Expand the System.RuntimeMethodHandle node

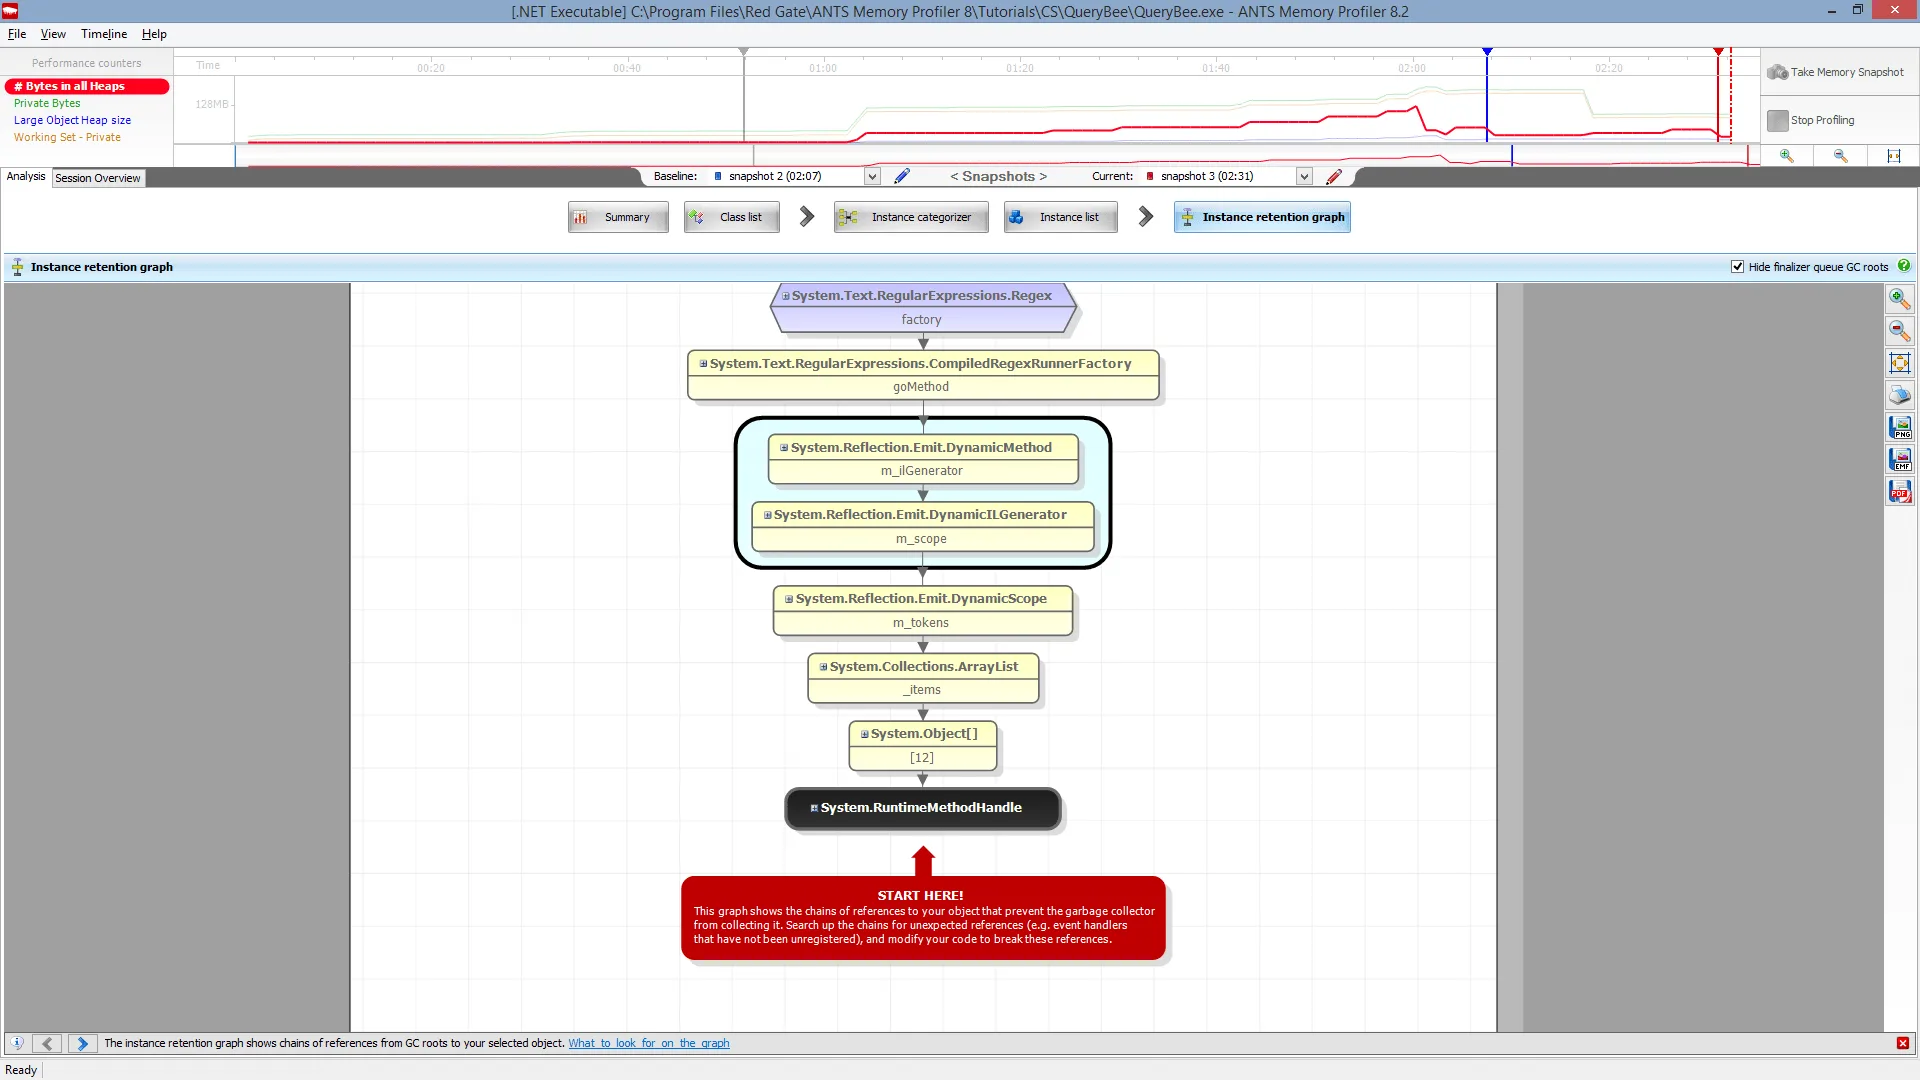tap(814, 808)
